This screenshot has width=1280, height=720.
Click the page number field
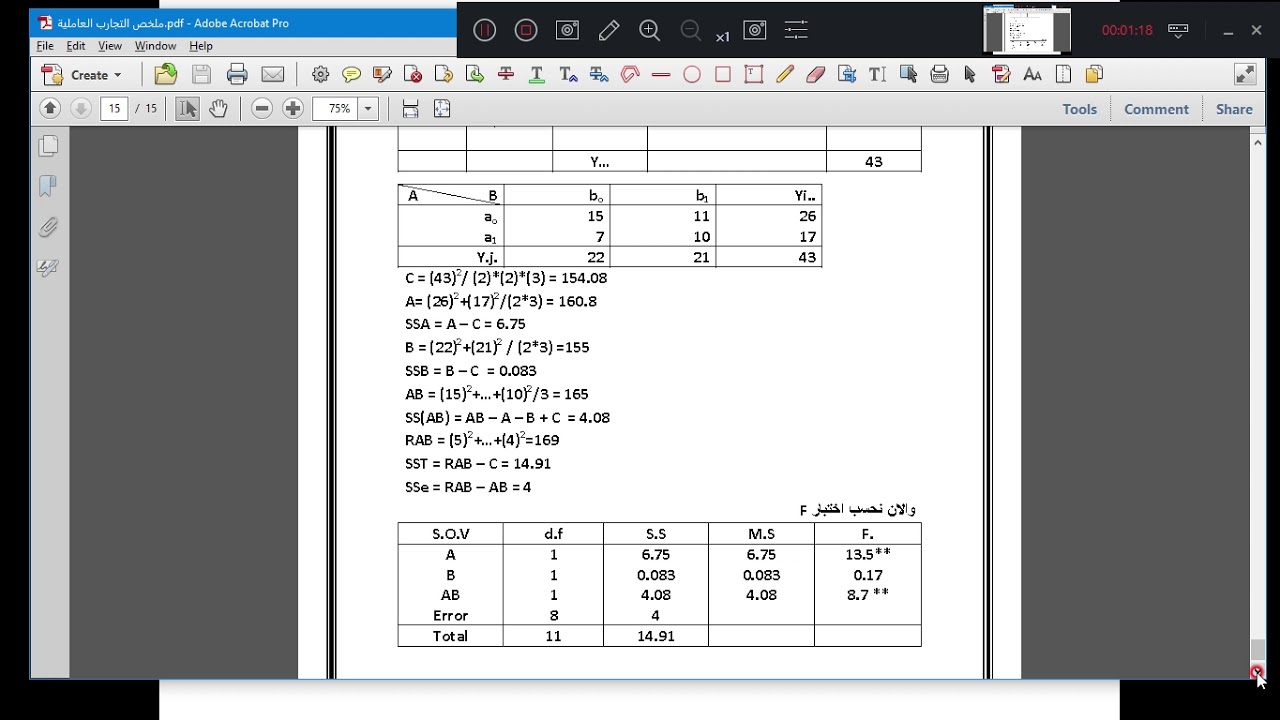click(114, 109)
